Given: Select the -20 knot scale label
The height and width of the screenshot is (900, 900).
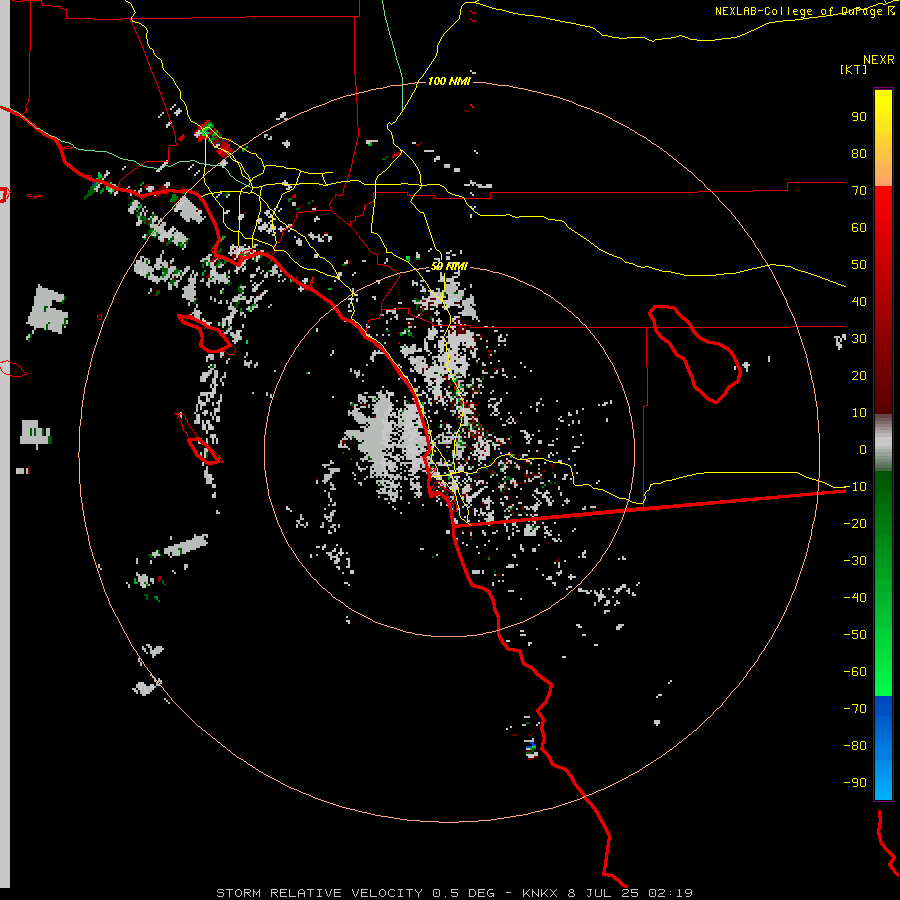Looking at the screenshot, I should coord(855,523).
